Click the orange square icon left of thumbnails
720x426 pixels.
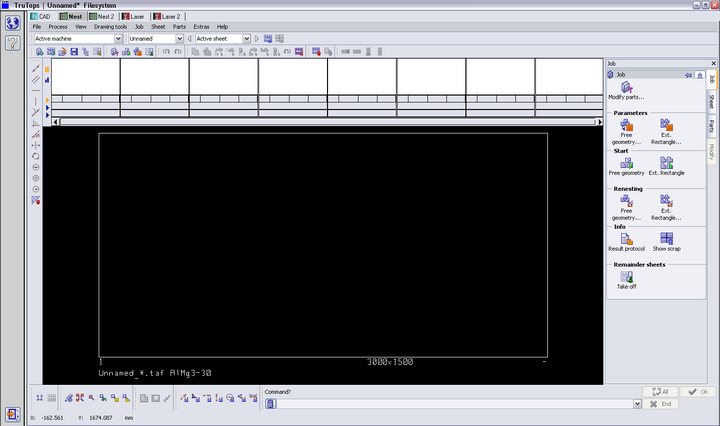pyautogui.click(x=47, y=70)
